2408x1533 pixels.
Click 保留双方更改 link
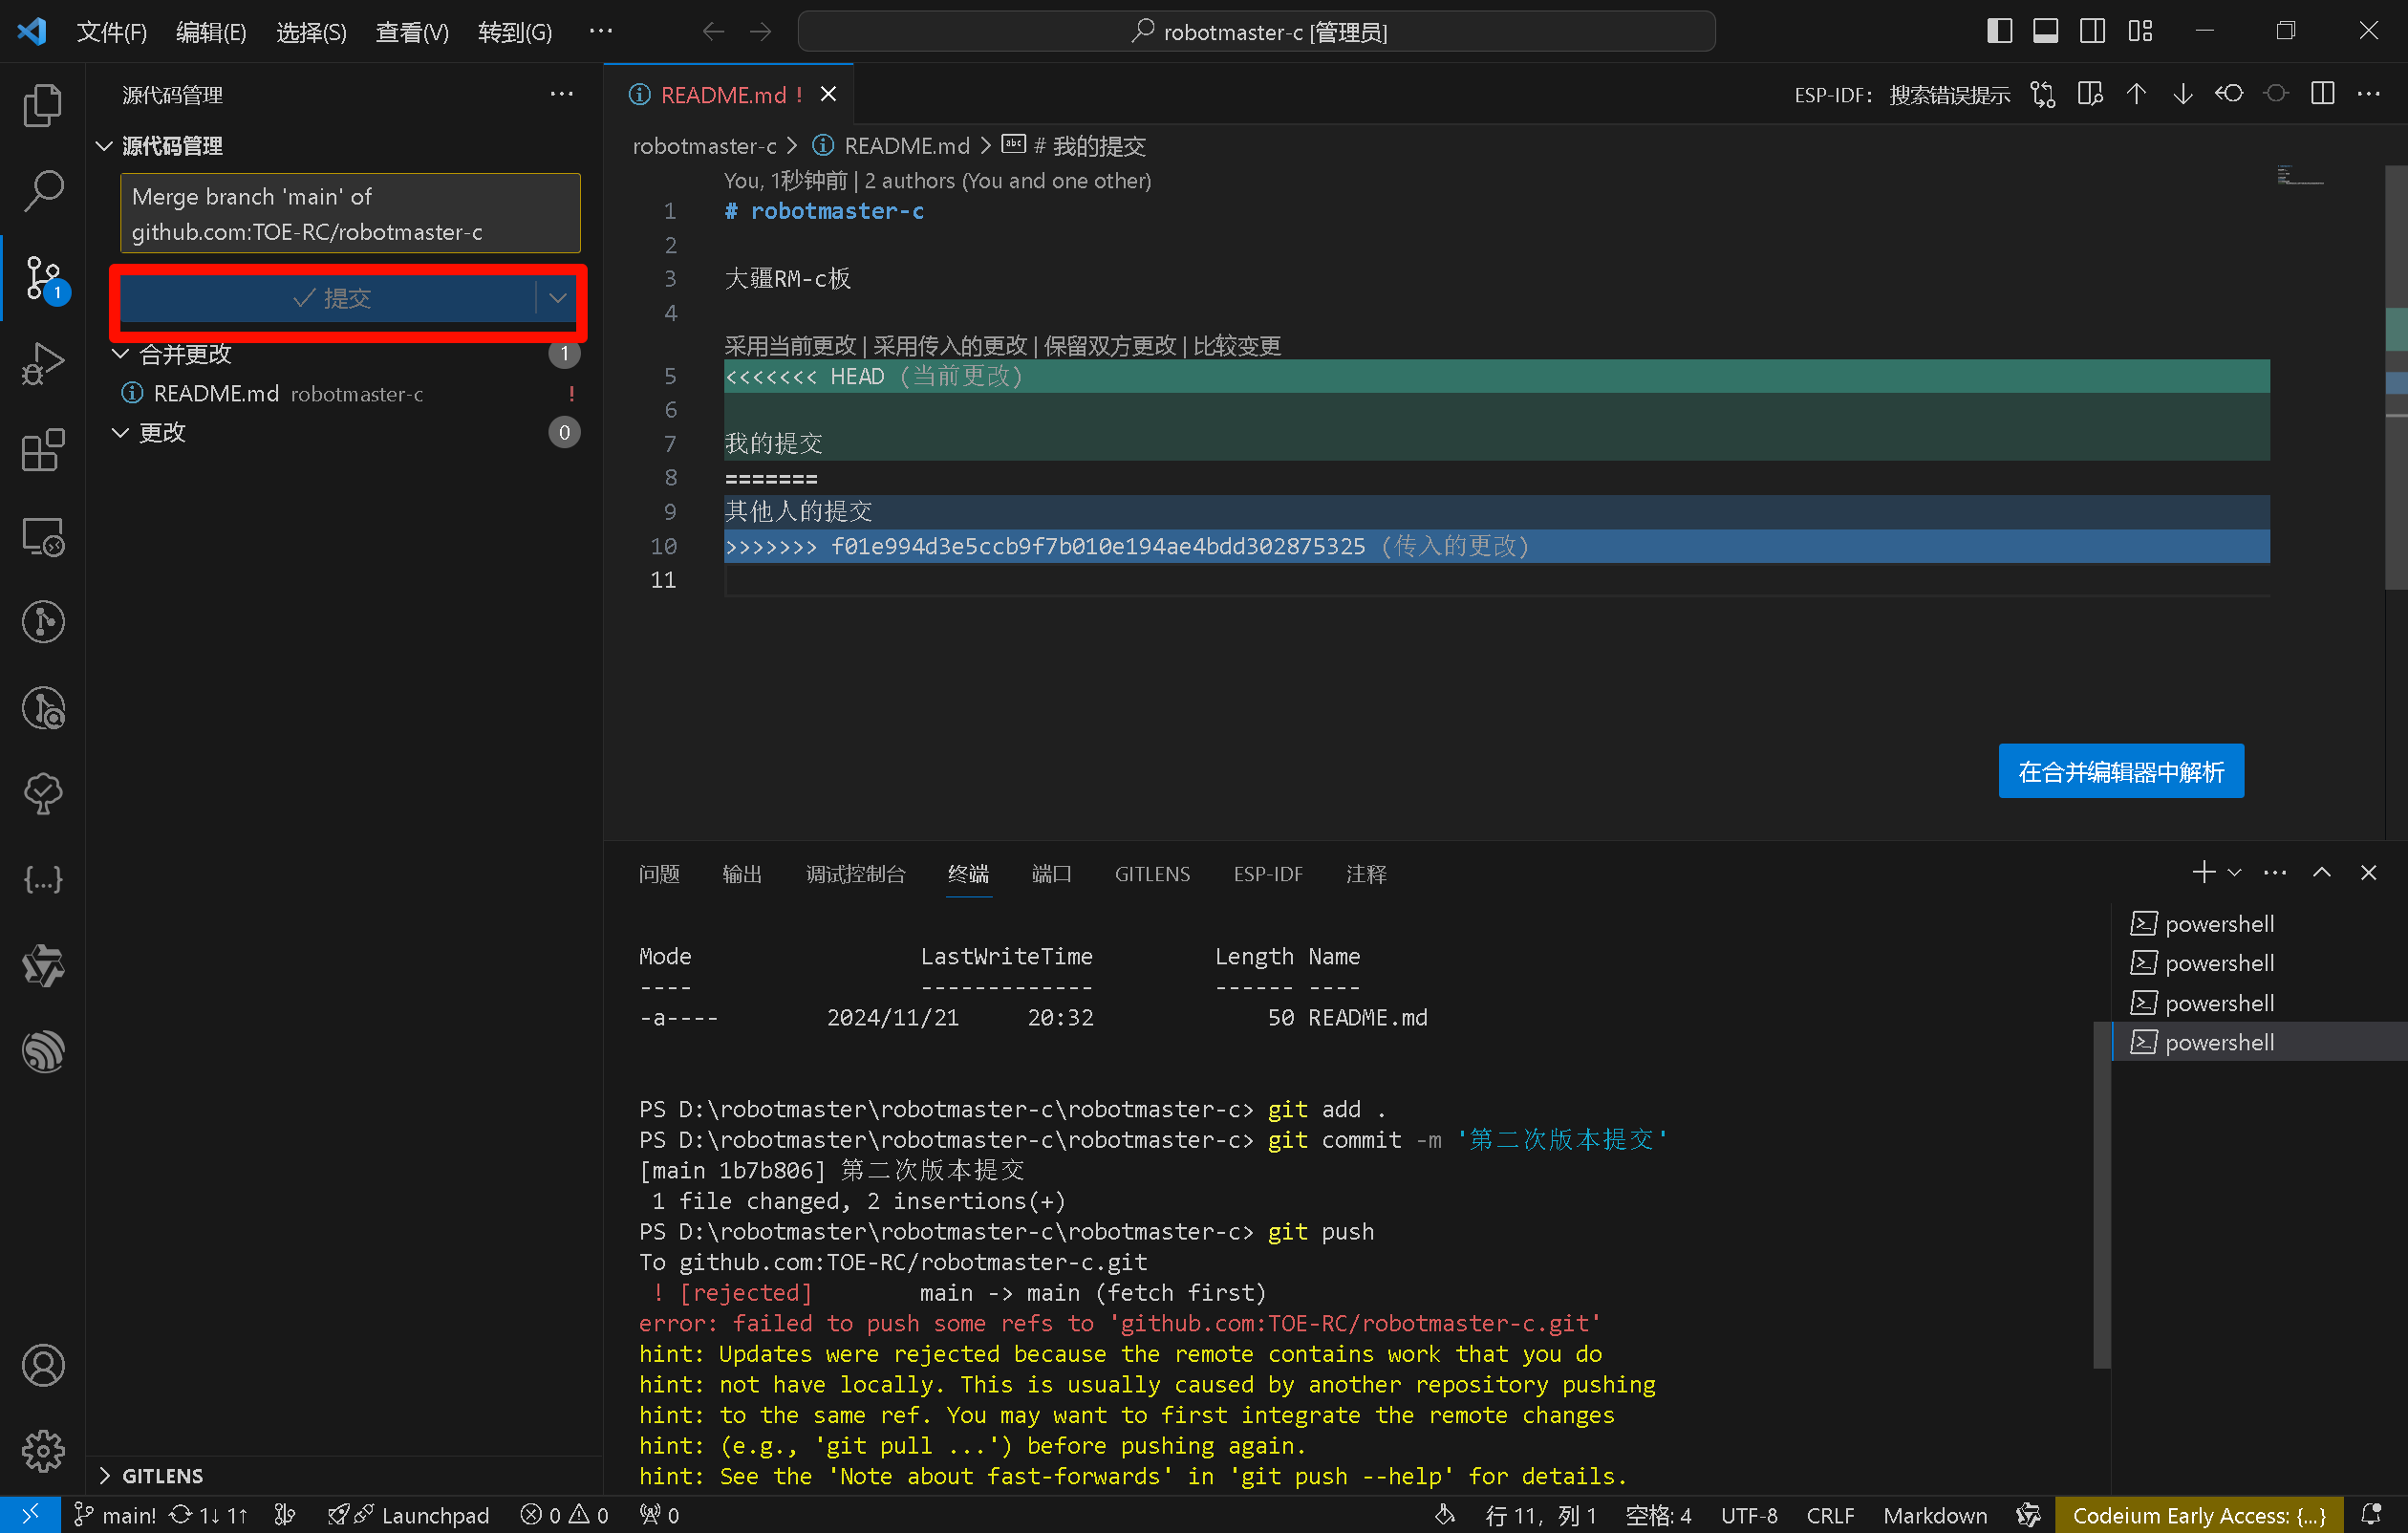coord(1110,346)
